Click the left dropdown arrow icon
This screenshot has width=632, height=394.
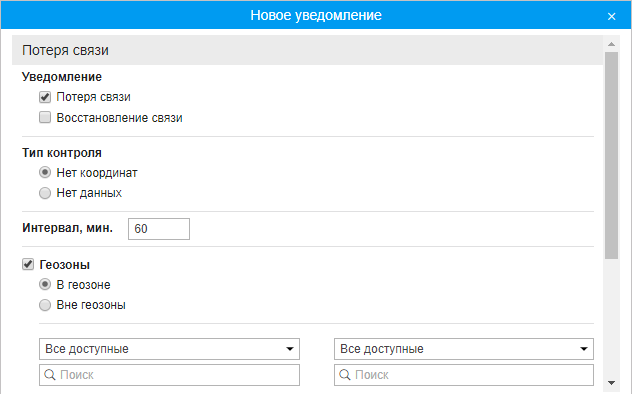click(290, 349)
